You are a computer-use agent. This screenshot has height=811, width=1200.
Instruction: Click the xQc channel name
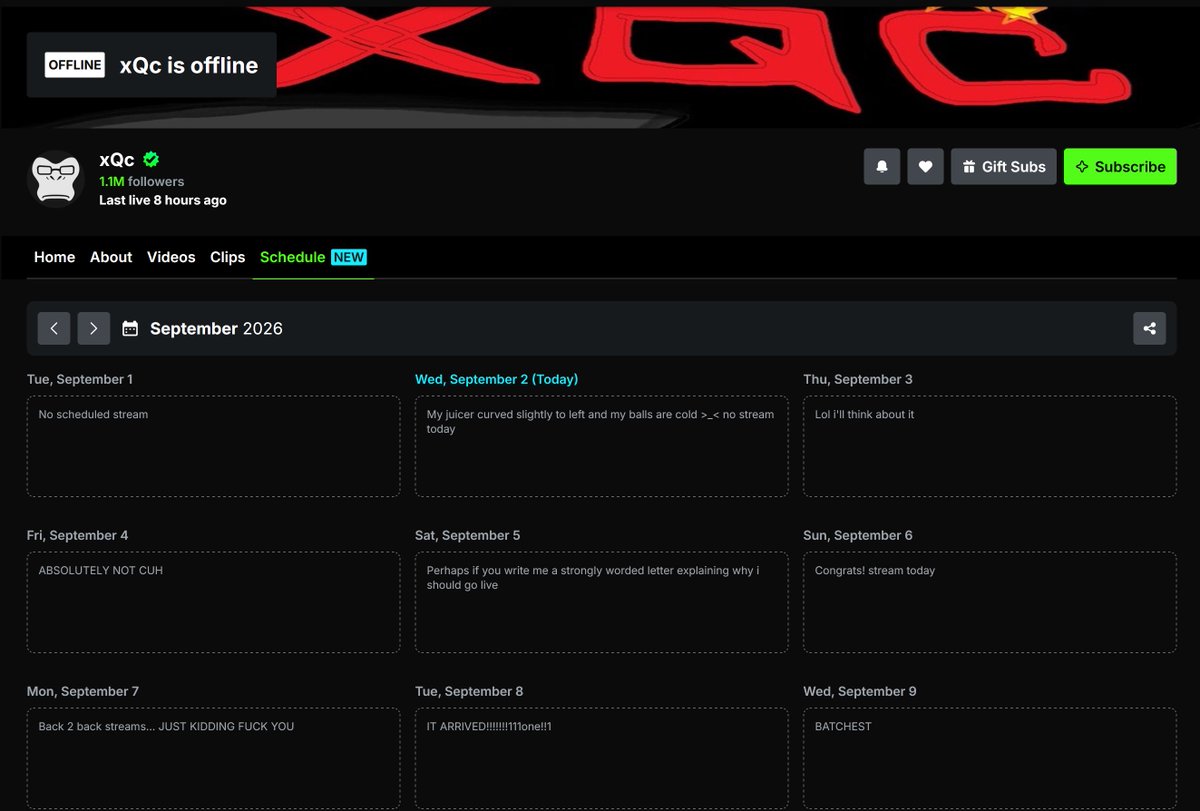117,160
